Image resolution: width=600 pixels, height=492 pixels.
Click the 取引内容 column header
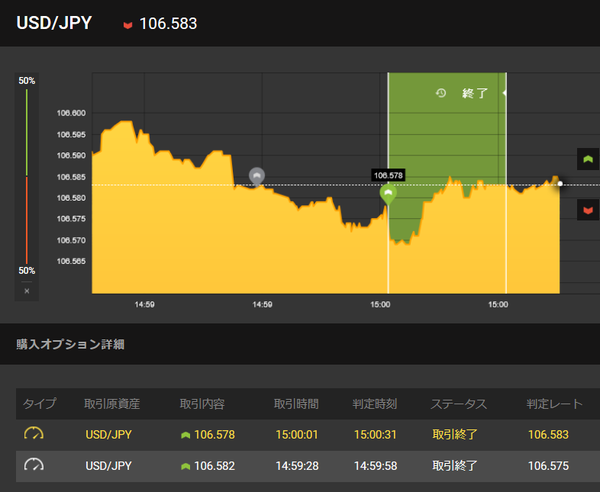click(202, 404)
